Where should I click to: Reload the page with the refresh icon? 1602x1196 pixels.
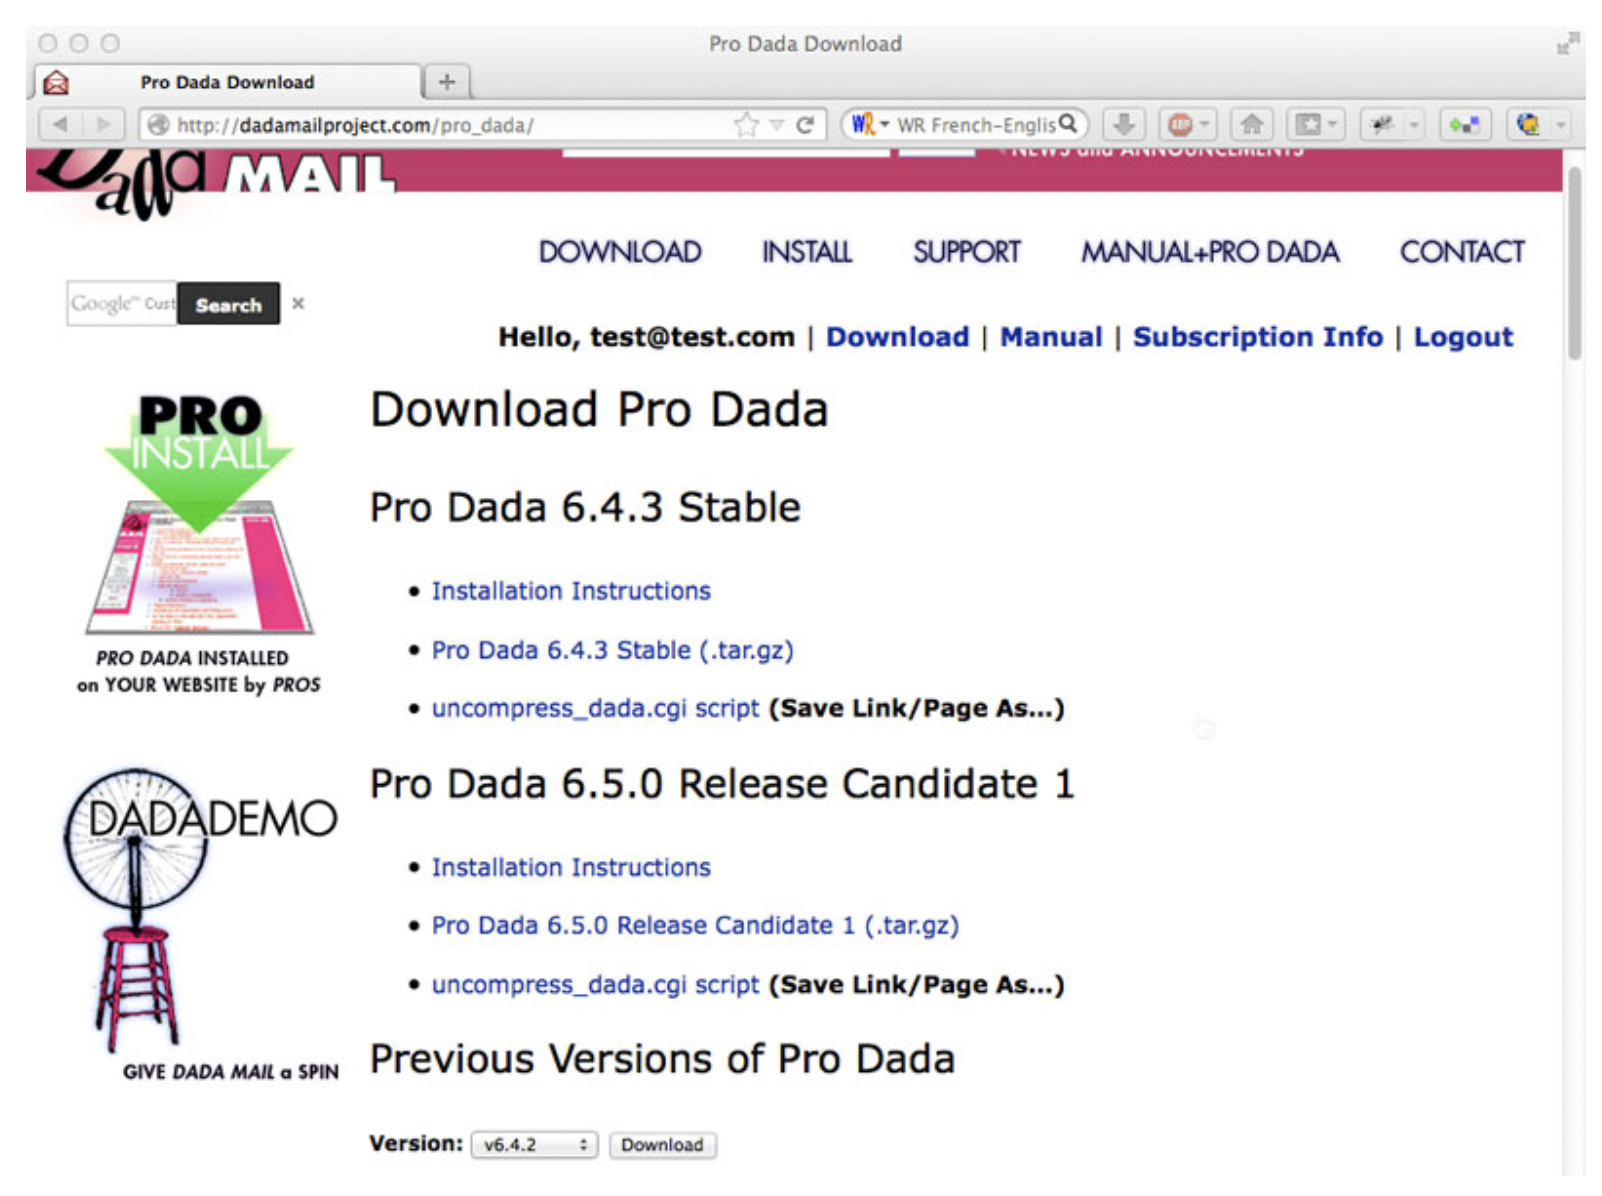pyautogui.click(x=805, y=124)
